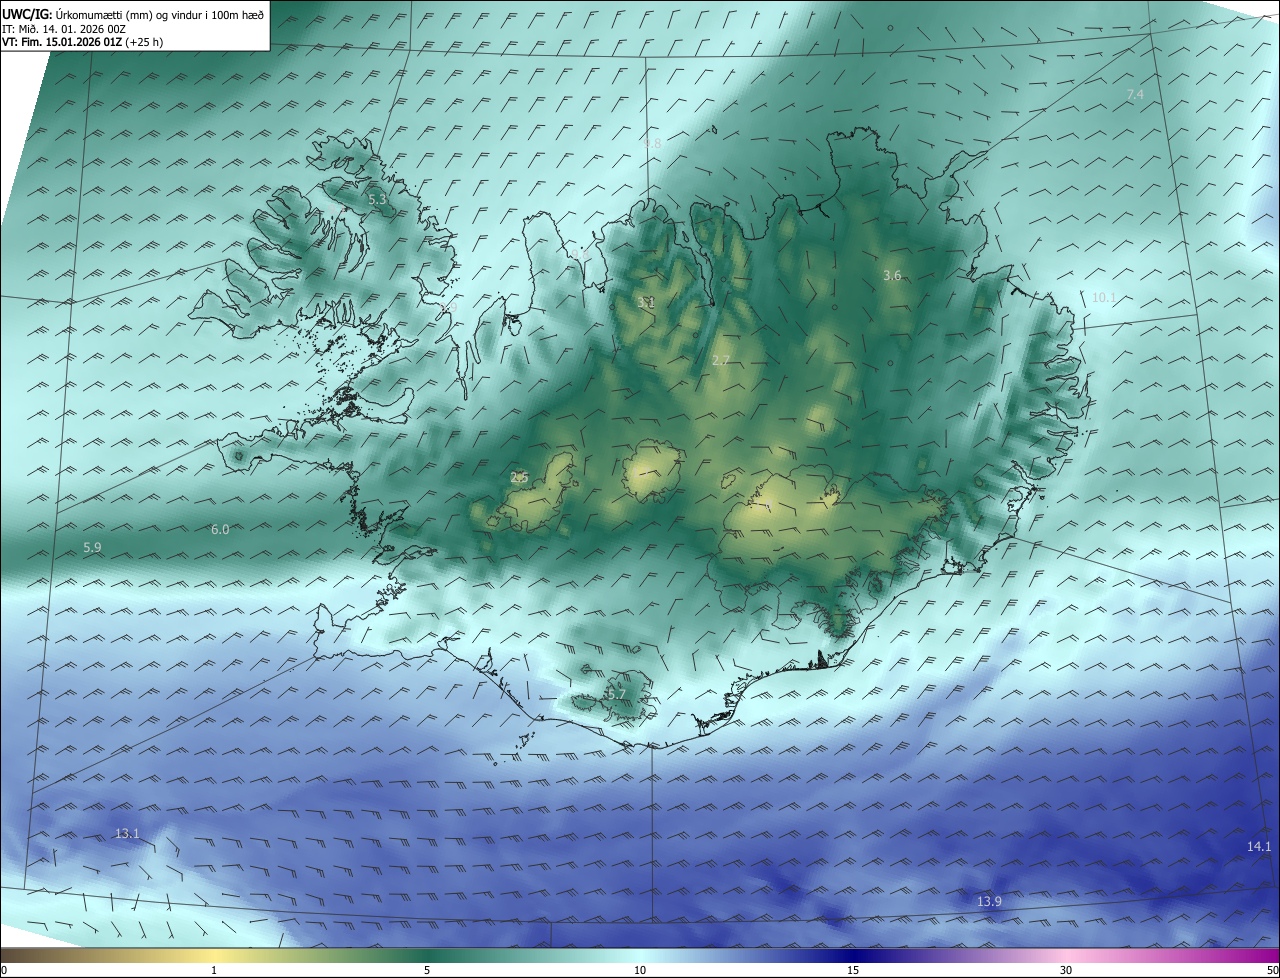Click the color scale tick label 50
The width and height of the screenshot is (1280, 978).
point(1272,970)
